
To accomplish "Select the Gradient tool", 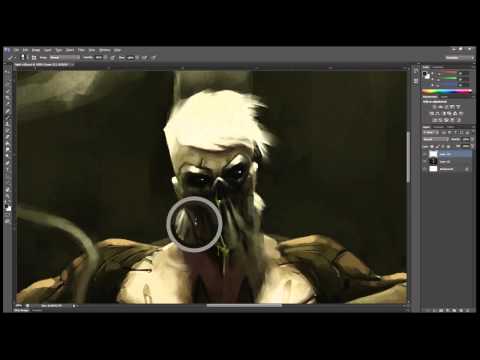I will click(x=7, y=143).
